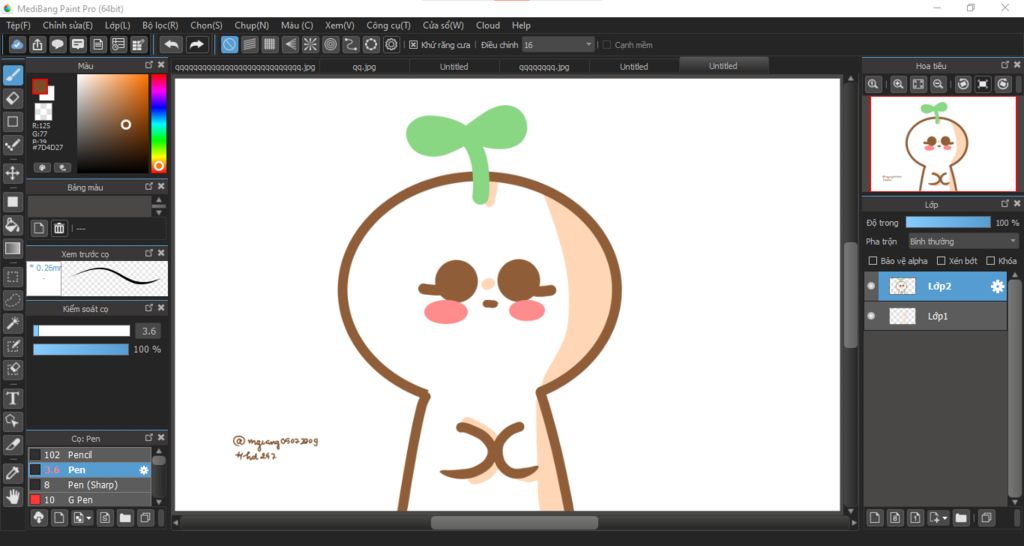The width and height of the screenshot is (1024, 546).
Task: Enable the crisscross grid snap guide
Action: coord(270,44)
